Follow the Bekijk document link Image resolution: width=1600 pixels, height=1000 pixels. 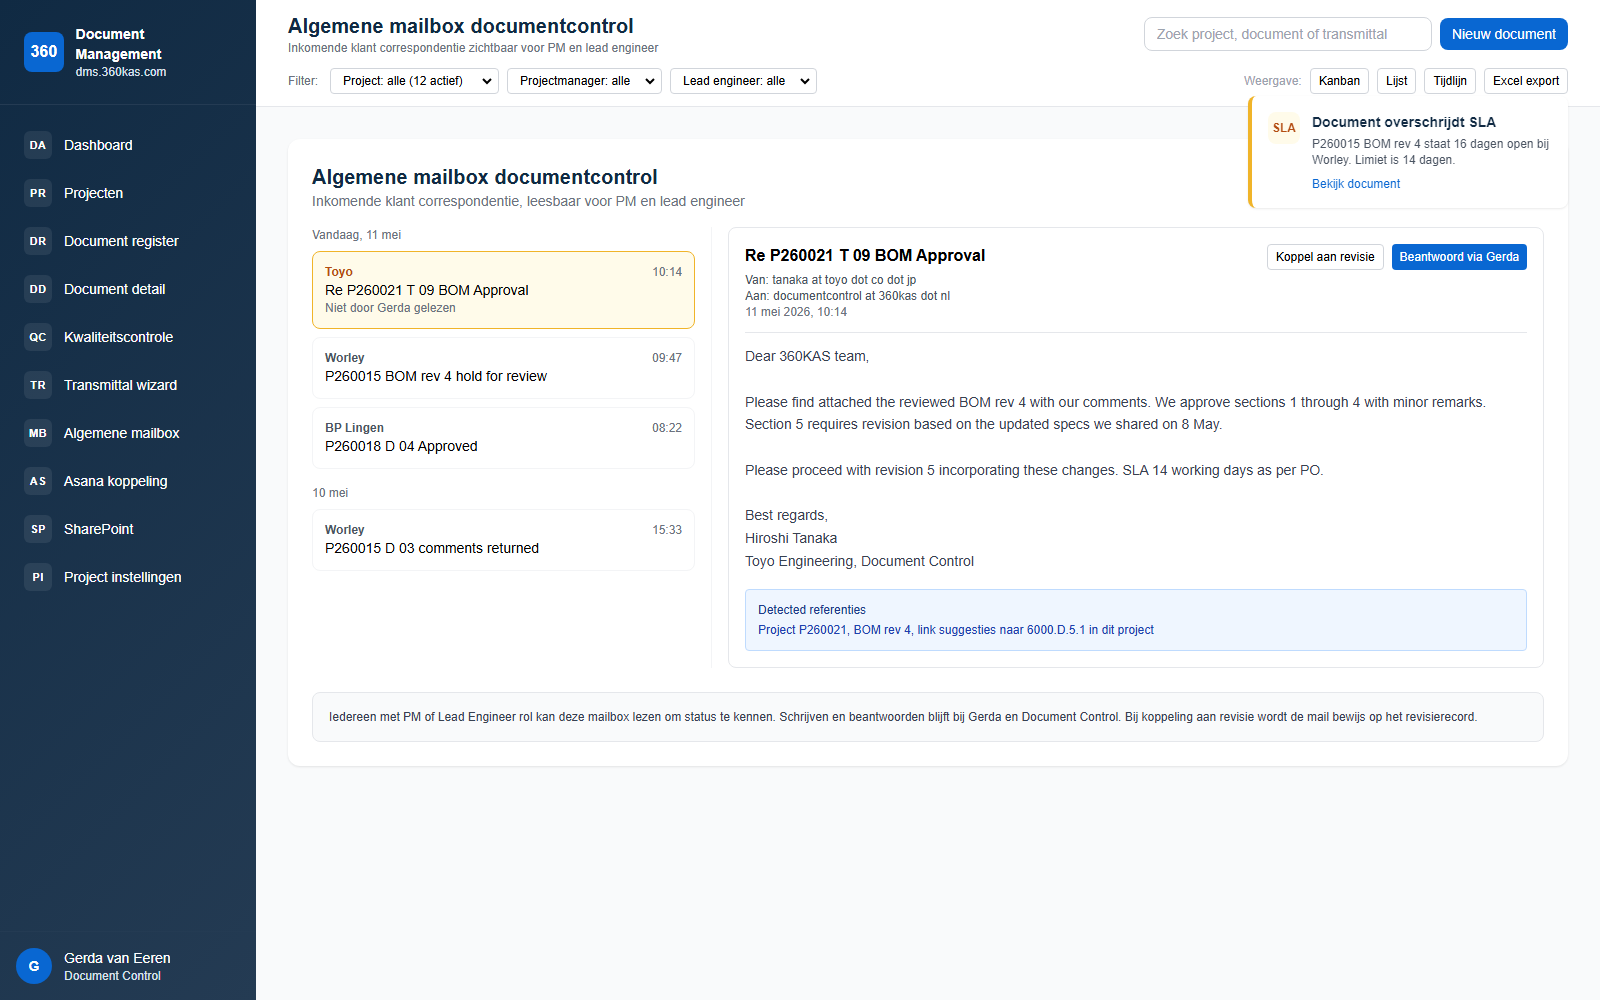1356,184
